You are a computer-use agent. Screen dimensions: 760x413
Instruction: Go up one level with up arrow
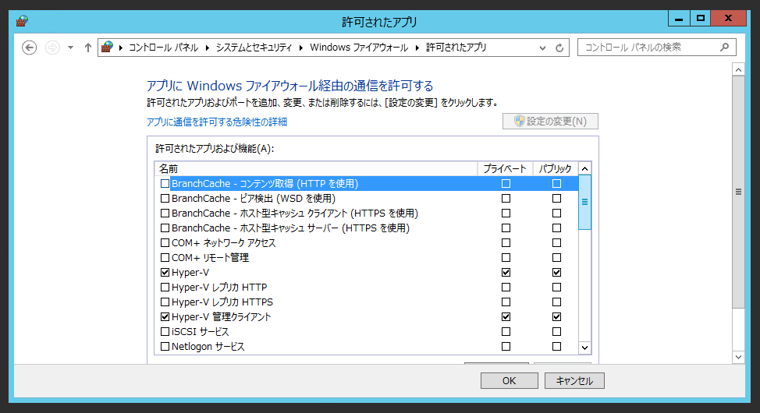tap(88, 48)
